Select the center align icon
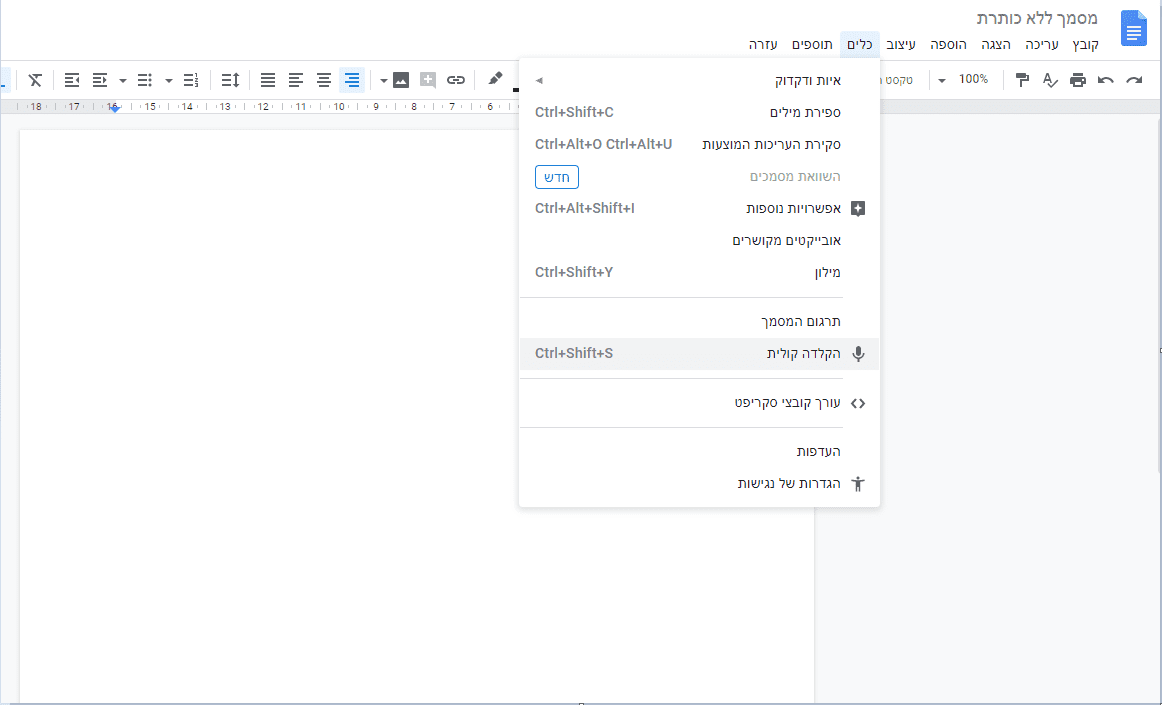The image size is (1162, 705). [324, 80]
